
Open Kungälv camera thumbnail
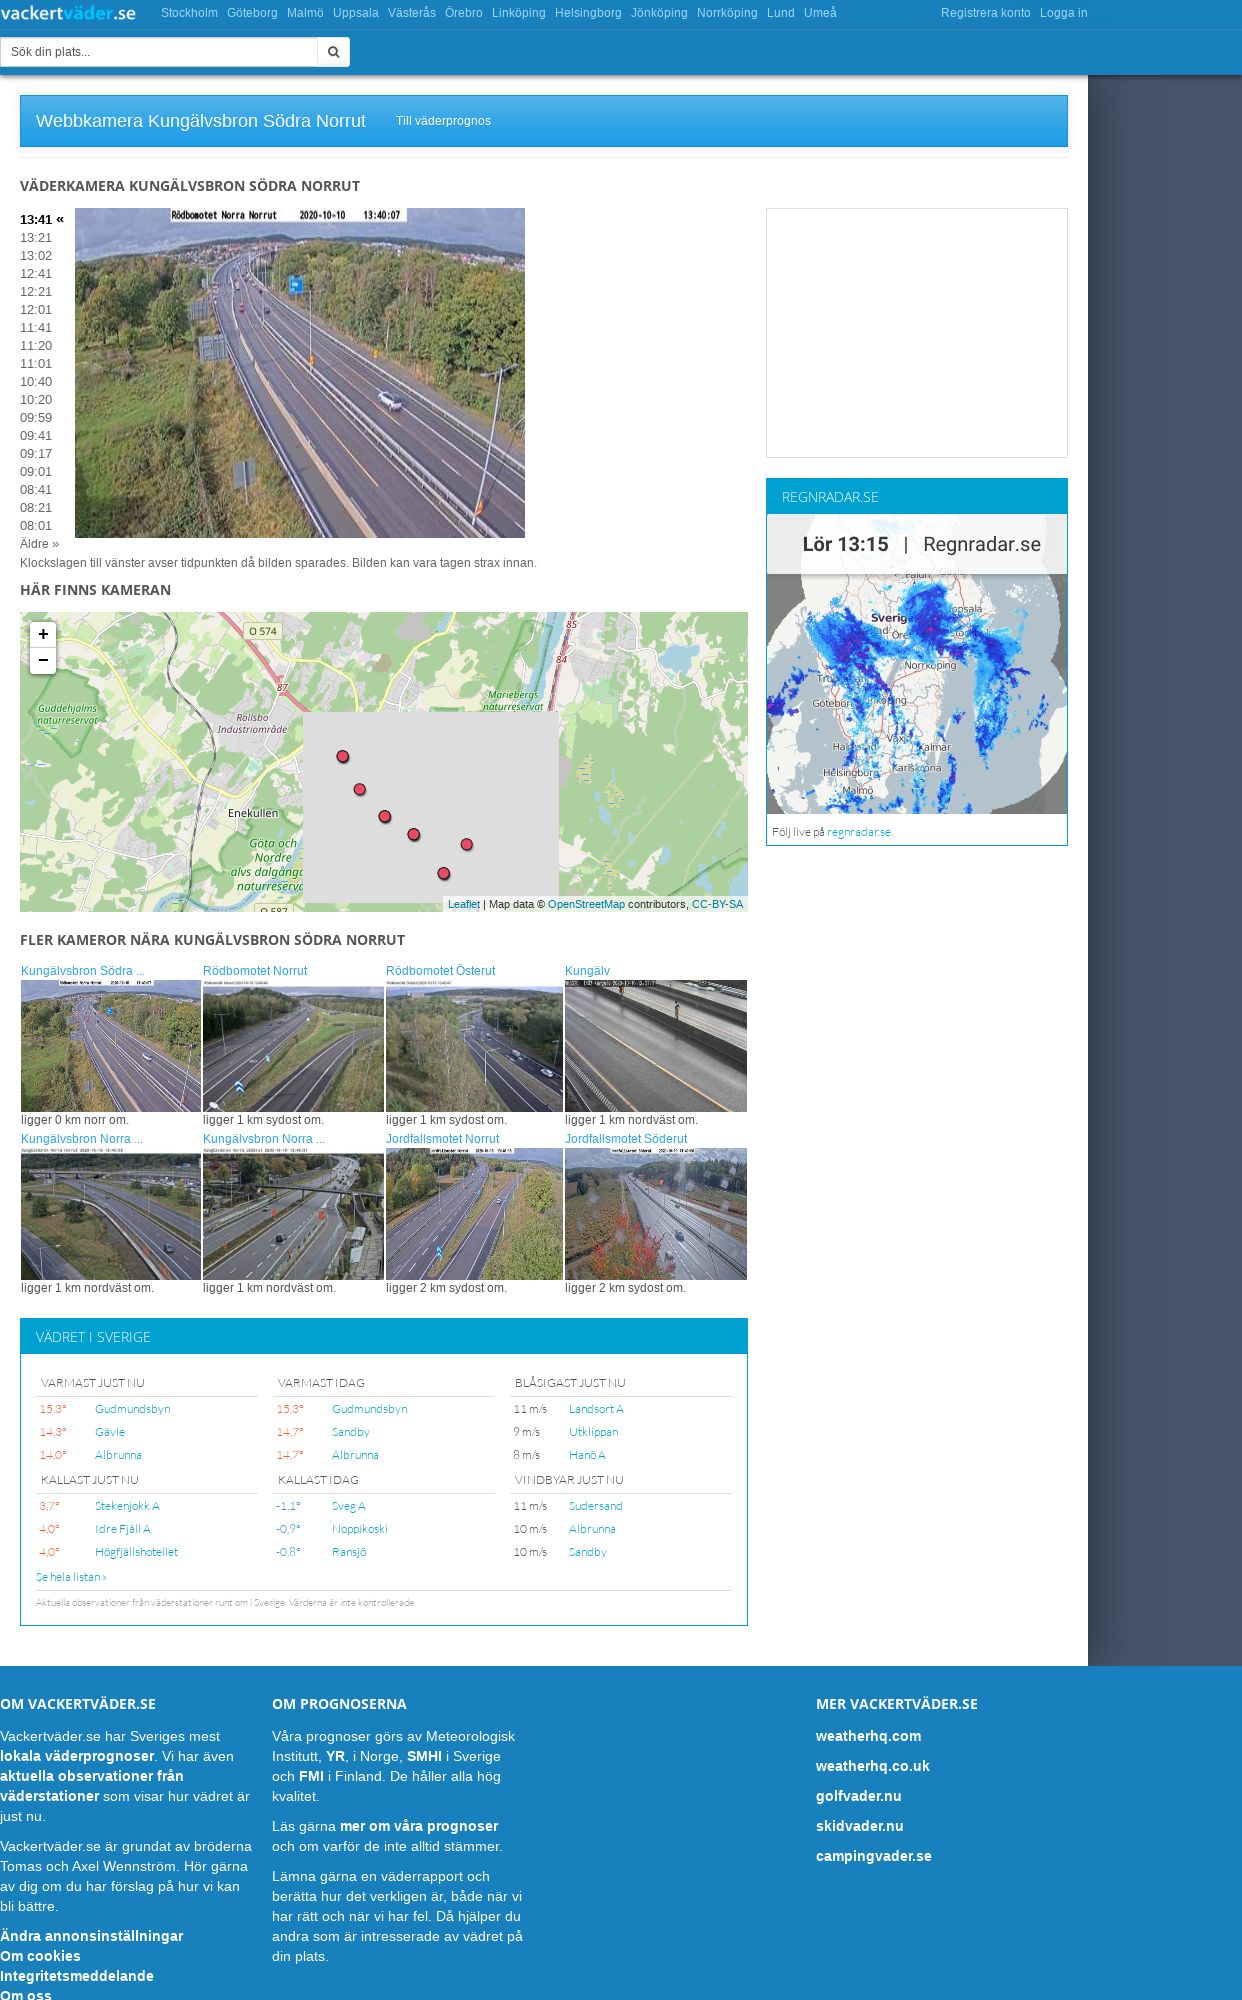[656, 1046]
